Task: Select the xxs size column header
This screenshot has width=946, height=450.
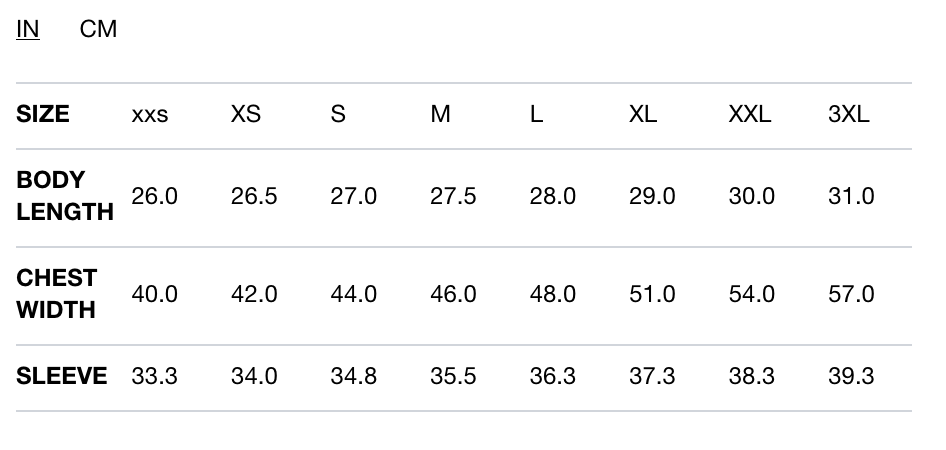Action: tap(150, 114)
